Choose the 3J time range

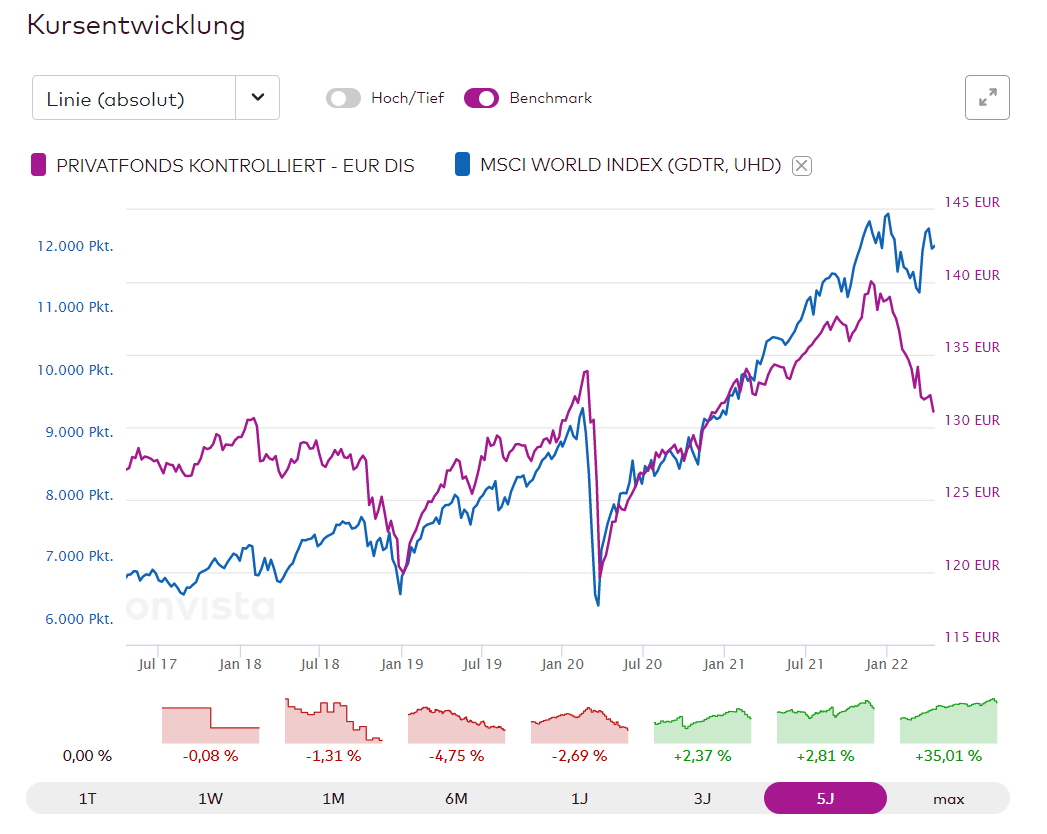702,798
